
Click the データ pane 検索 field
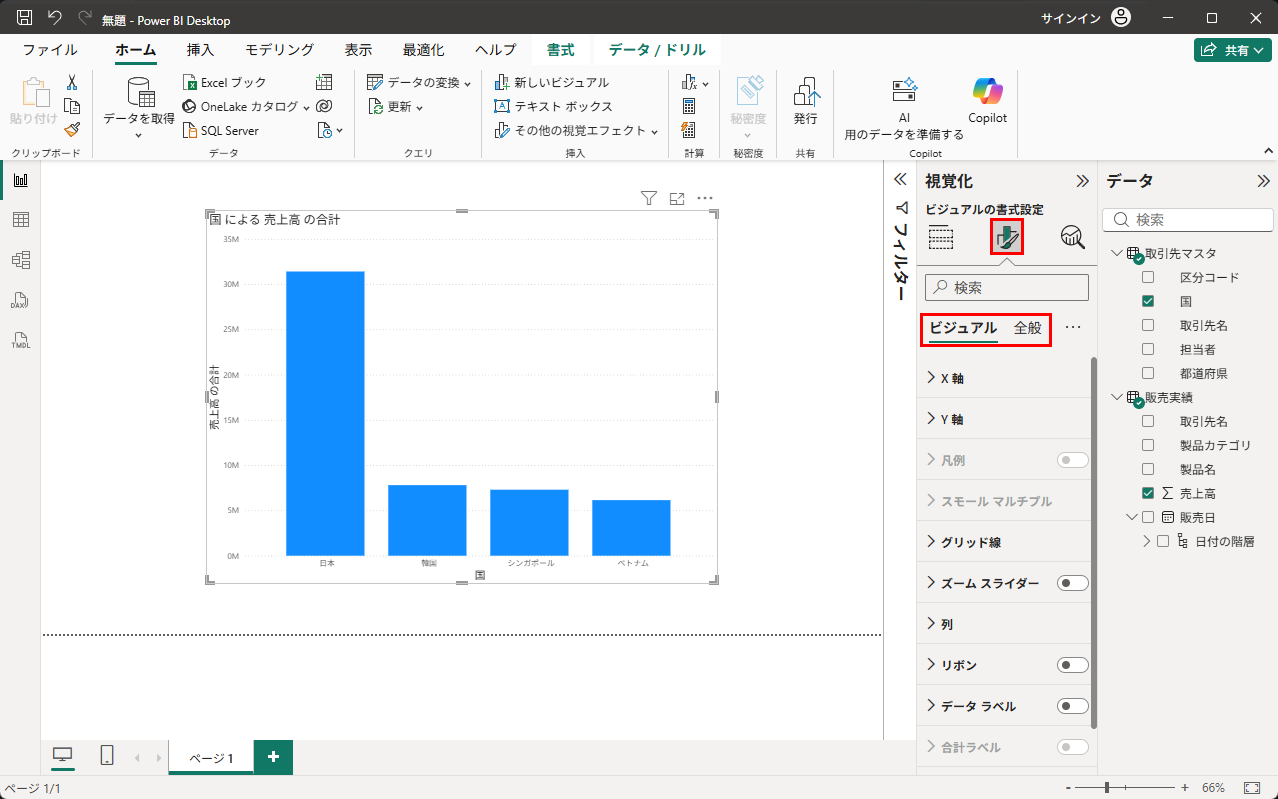point(1186,219)
